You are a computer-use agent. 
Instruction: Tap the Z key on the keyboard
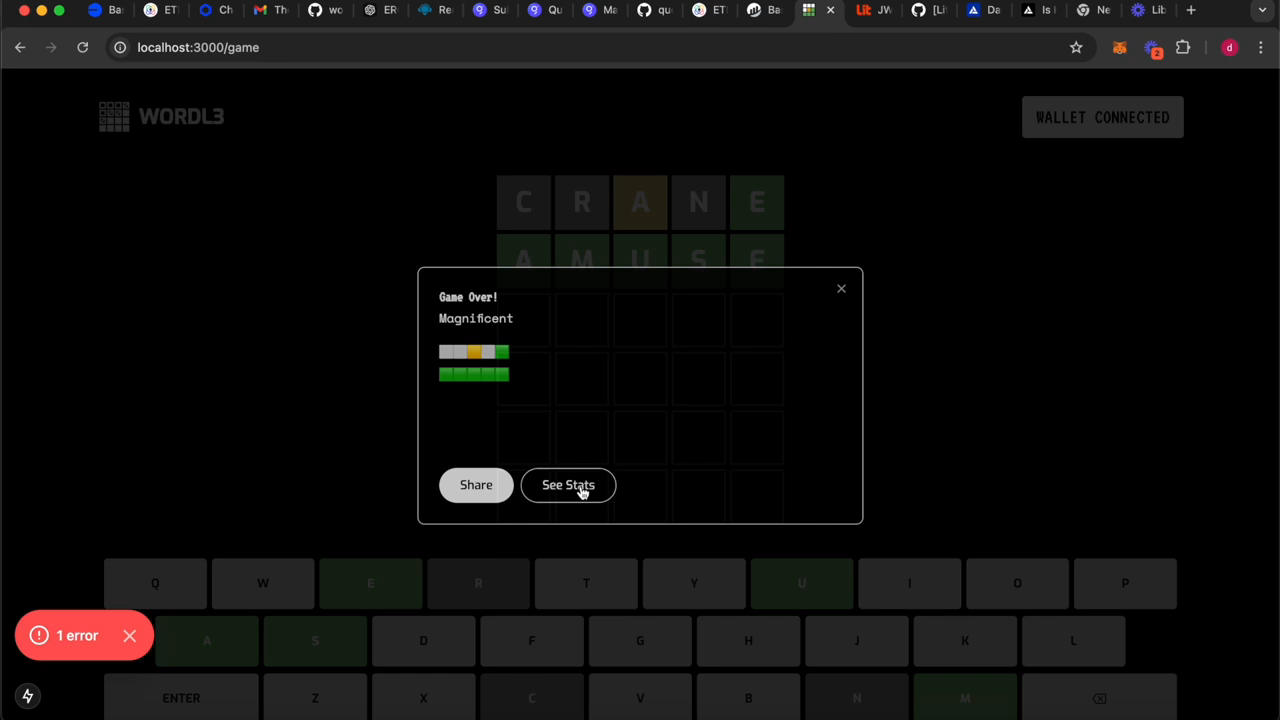(315, 698)
